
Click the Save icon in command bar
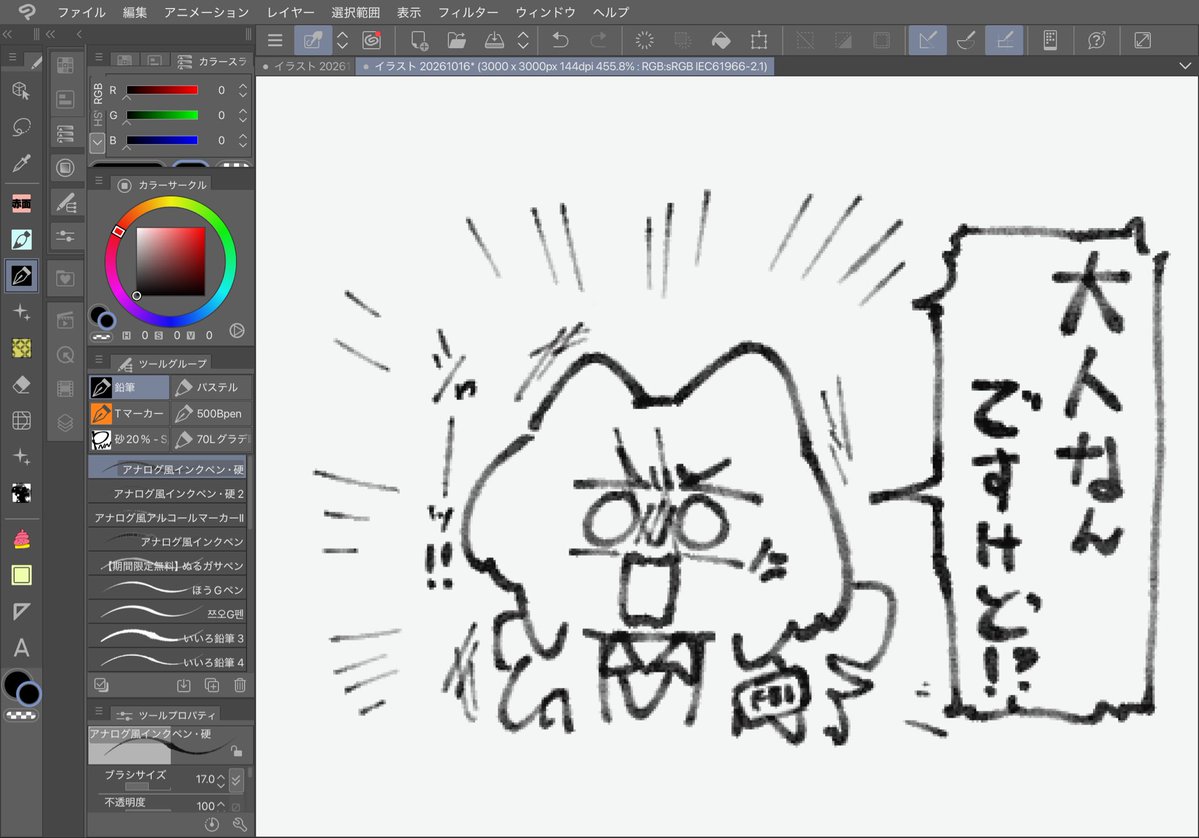(x=494, y=40)
